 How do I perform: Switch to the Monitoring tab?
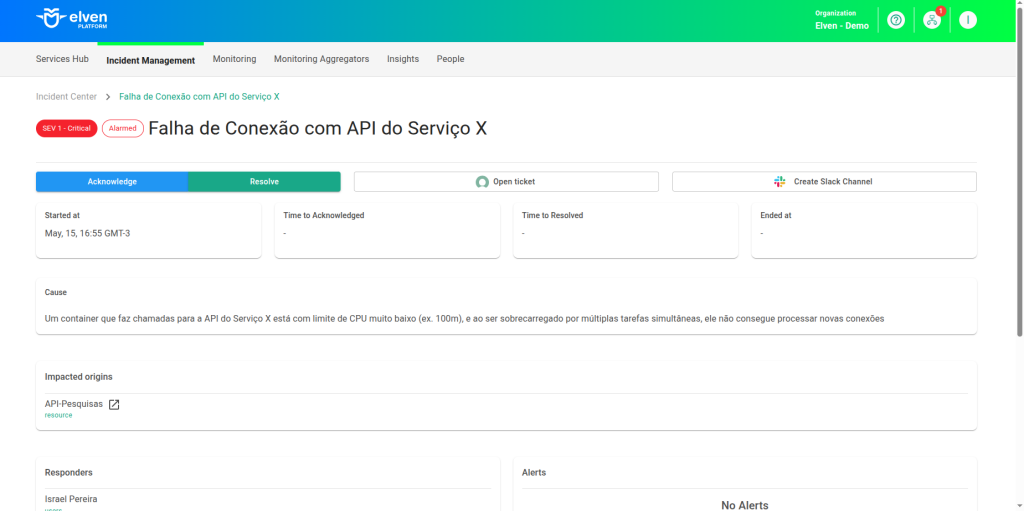234,59
